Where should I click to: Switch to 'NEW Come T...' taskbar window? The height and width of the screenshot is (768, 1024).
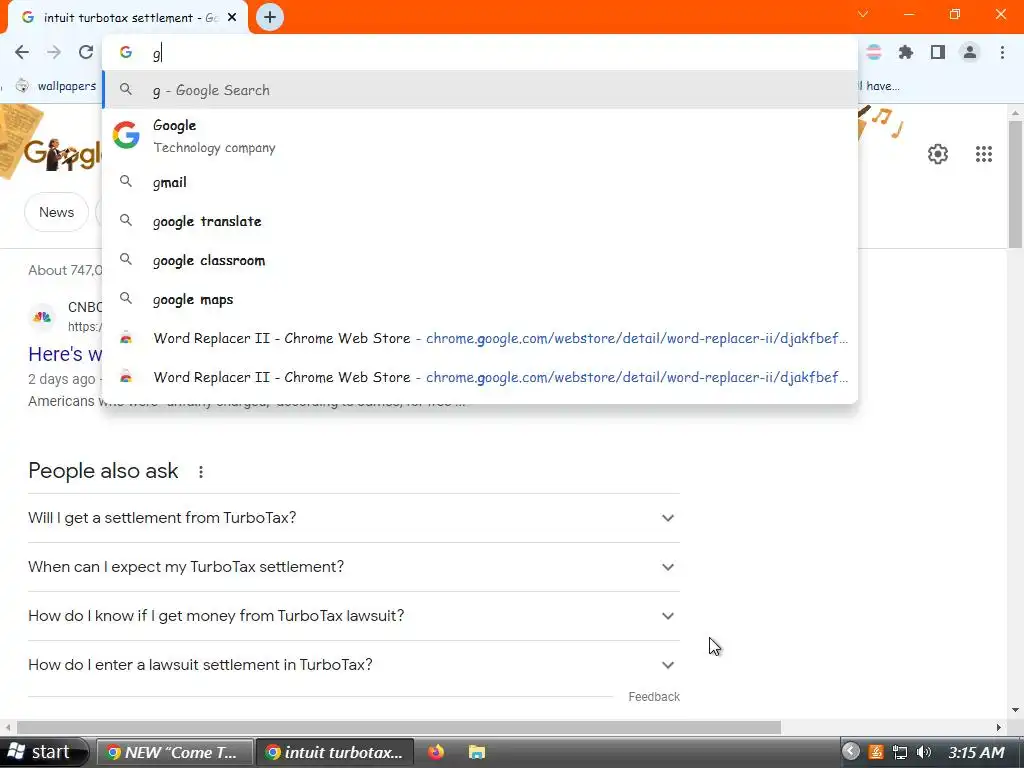pos(174,752)
